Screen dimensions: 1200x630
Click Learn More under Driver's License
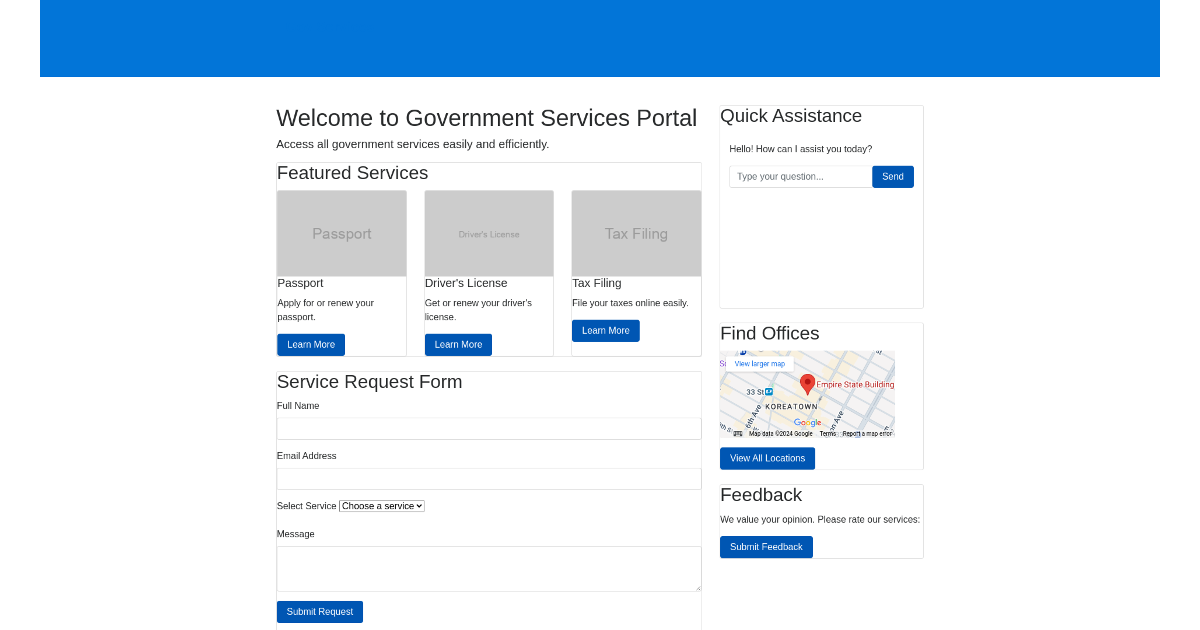coord(458,344)
